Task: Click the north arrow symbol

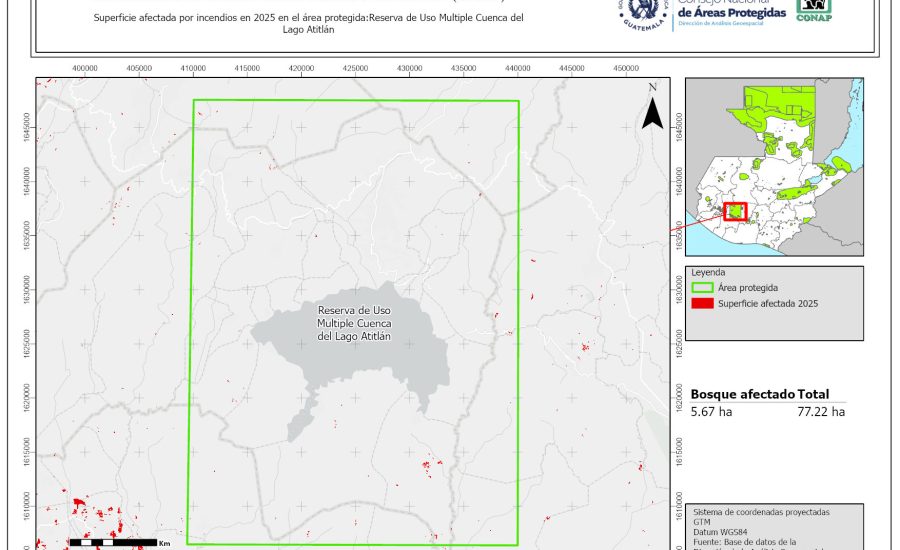Action: pos(652,111)
